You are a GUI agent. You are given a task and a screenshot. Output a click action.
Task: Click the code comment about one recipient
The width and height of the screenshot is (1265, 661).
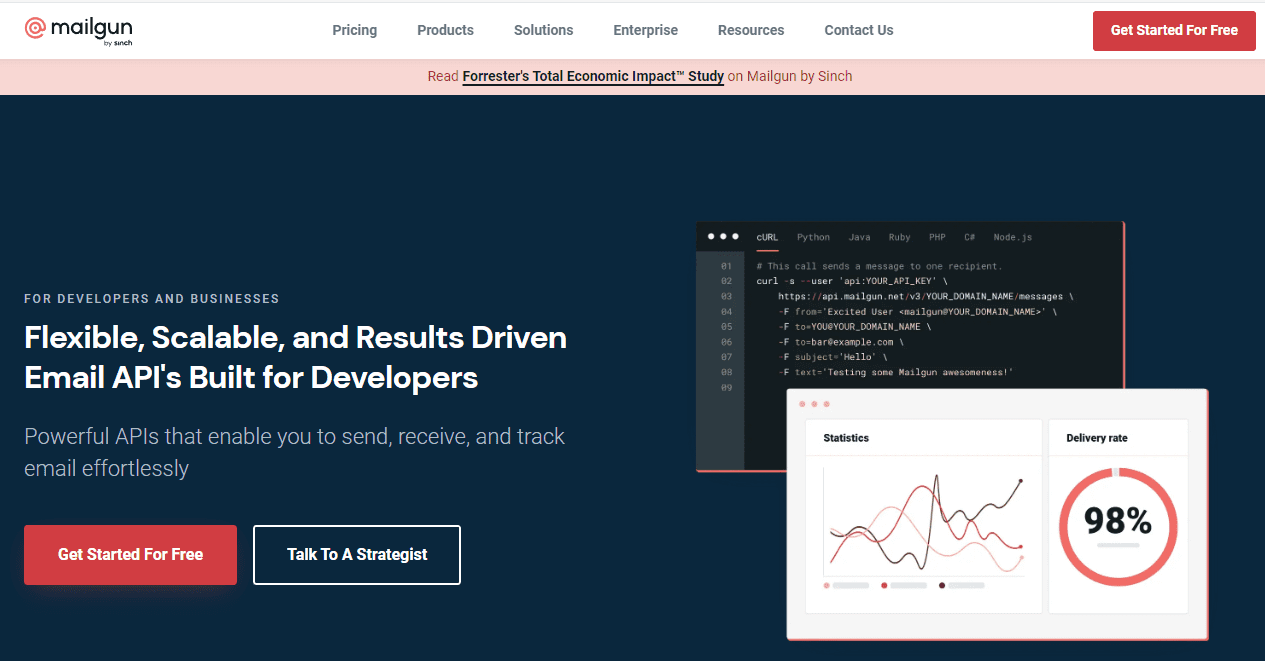pos(879,267)
